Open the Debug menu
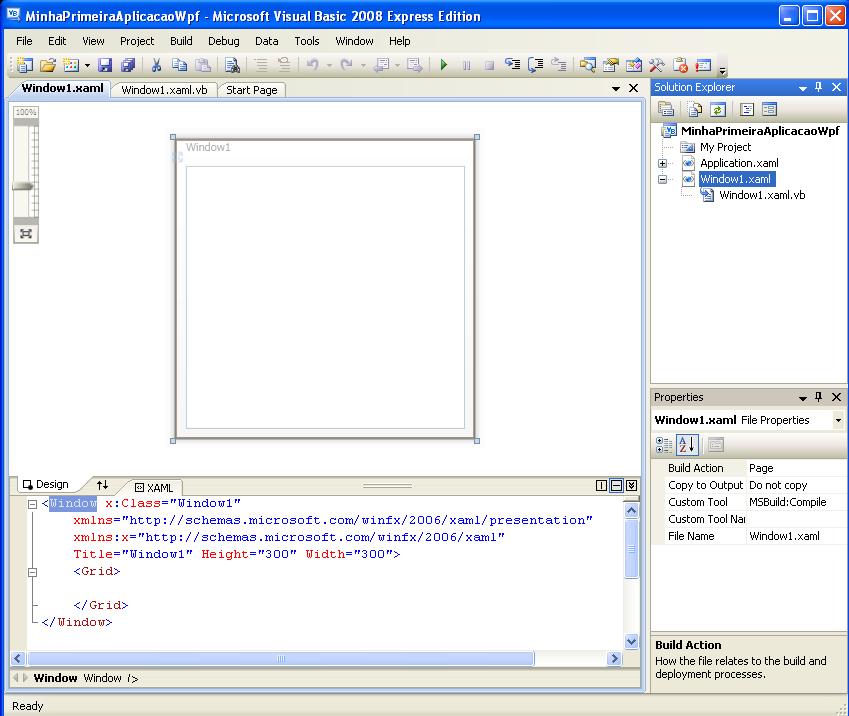This screenshot has width=849, height=716. tap(224, 41)
